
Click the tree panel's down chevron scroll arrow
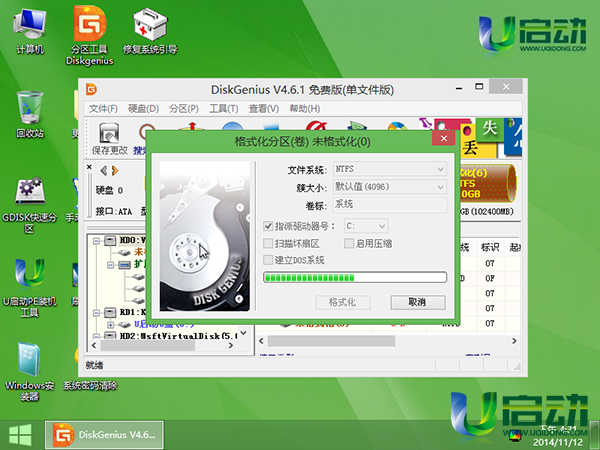[x=243, y=333]
